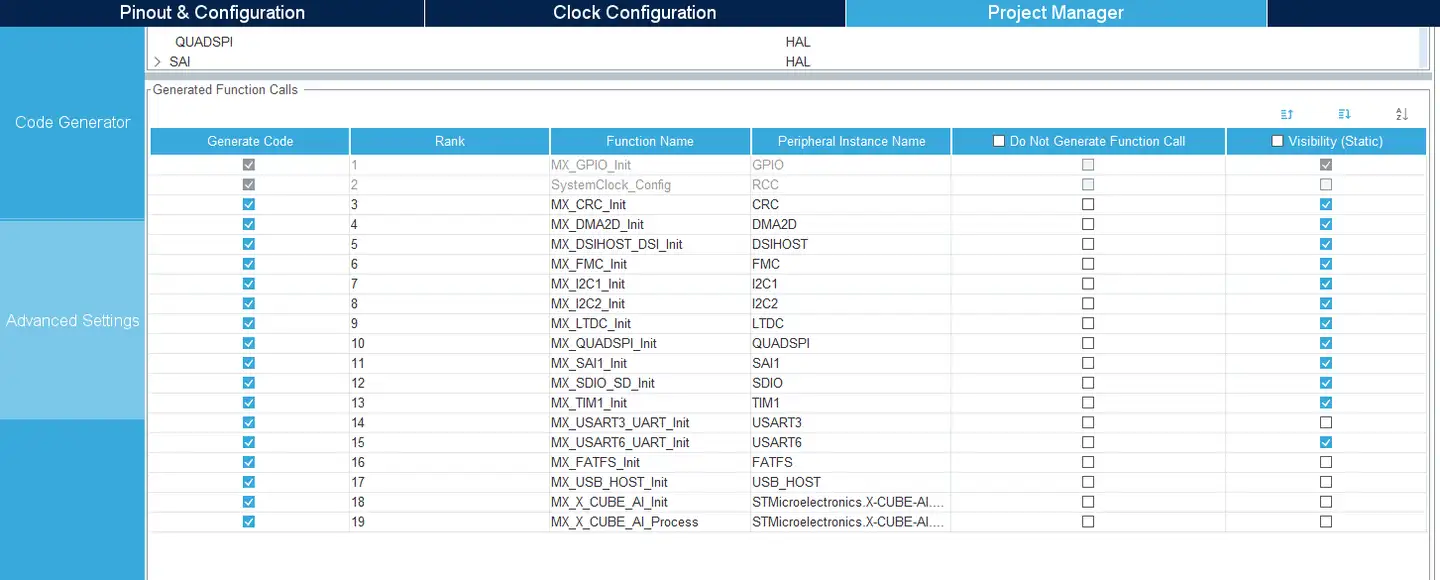Click the HAL value beside QUADSPI
Image resolution: width=1440 pixels, height=580 pixels.
coord(798,42)
